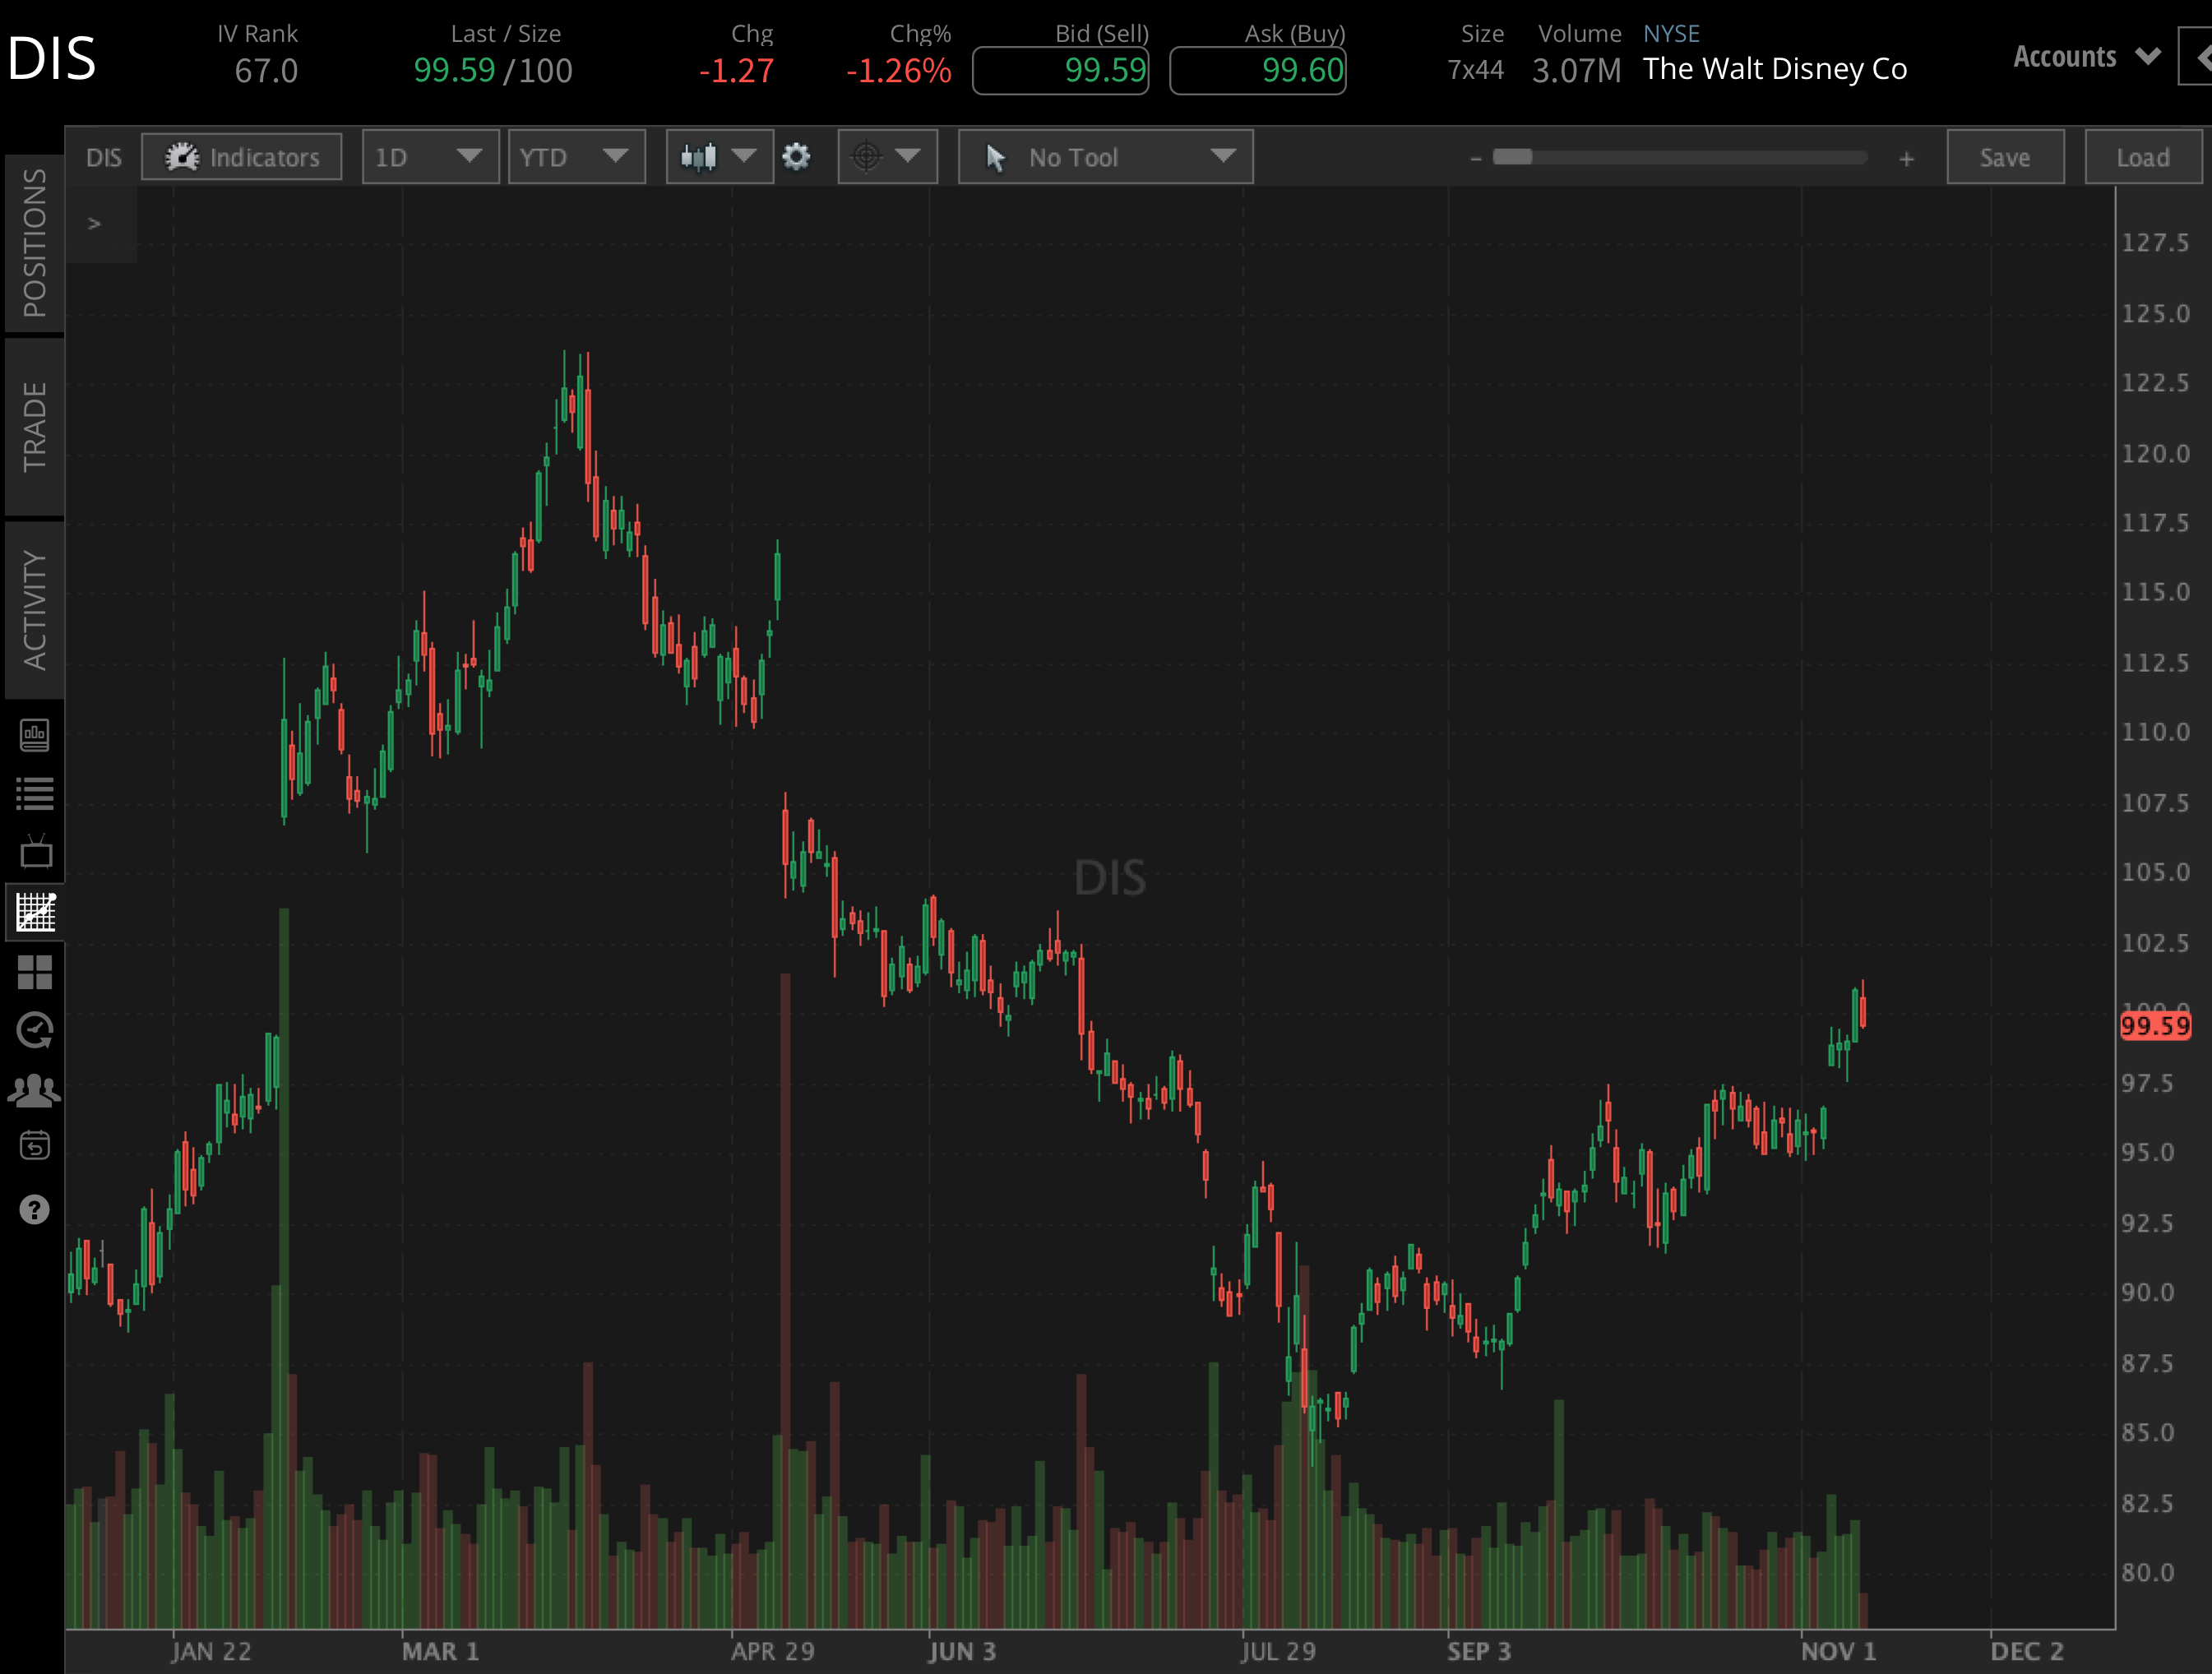Open chart settings gear icon

[796, 157]
